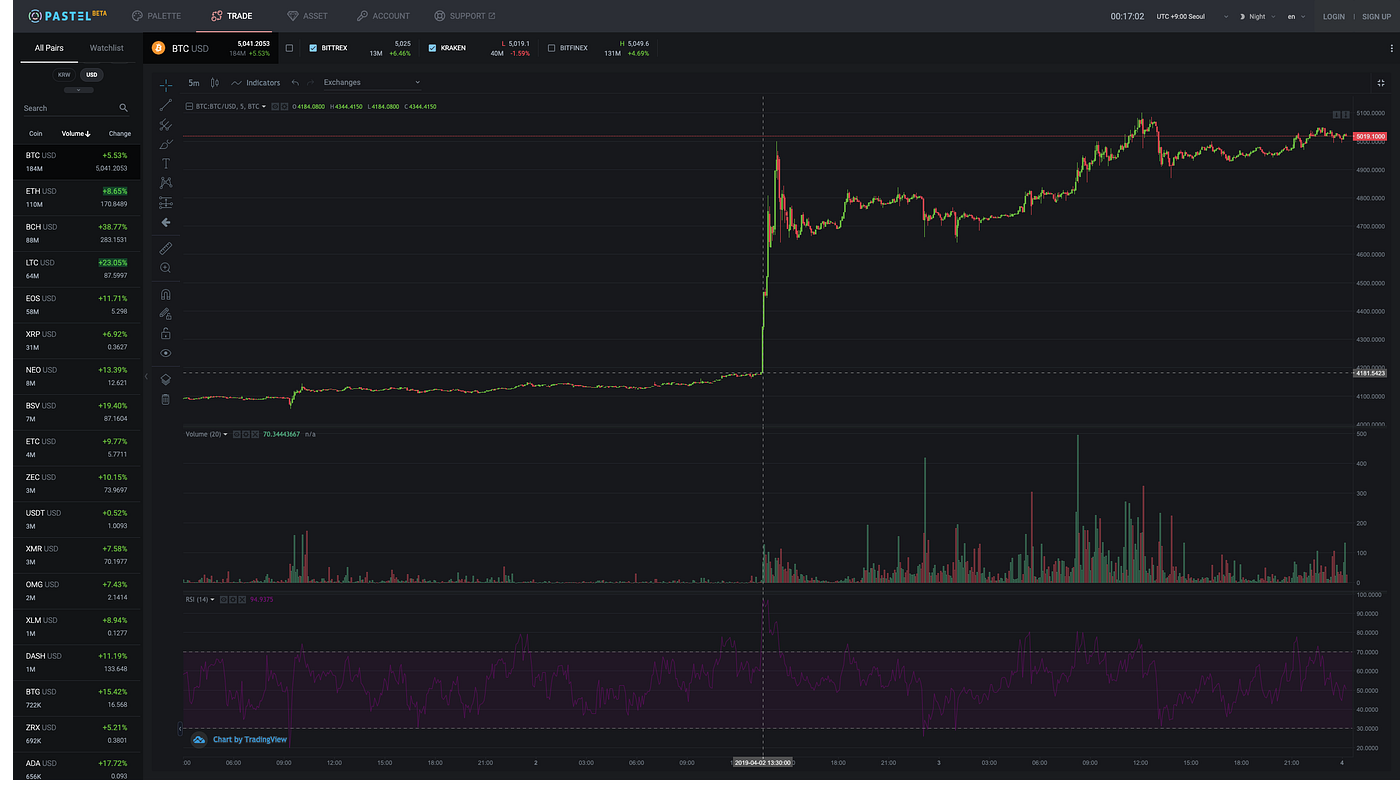Toggle hide all drawings eye icon
Screen dimensions: 1400x795
166,353
